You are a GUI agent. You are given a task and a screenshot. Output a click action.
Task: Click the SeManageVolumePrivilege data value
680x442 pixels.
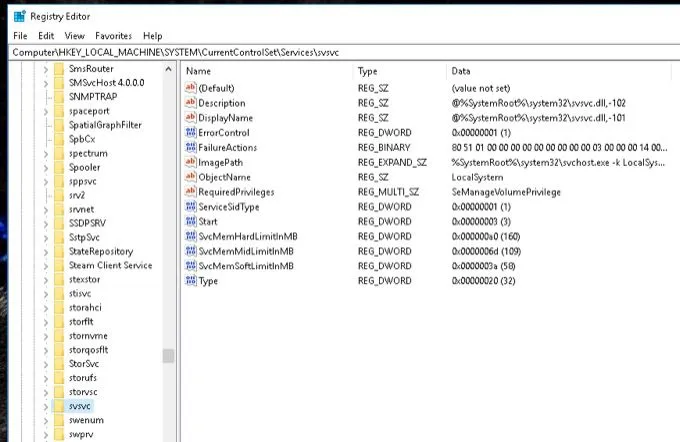click(x=506, y=192)
